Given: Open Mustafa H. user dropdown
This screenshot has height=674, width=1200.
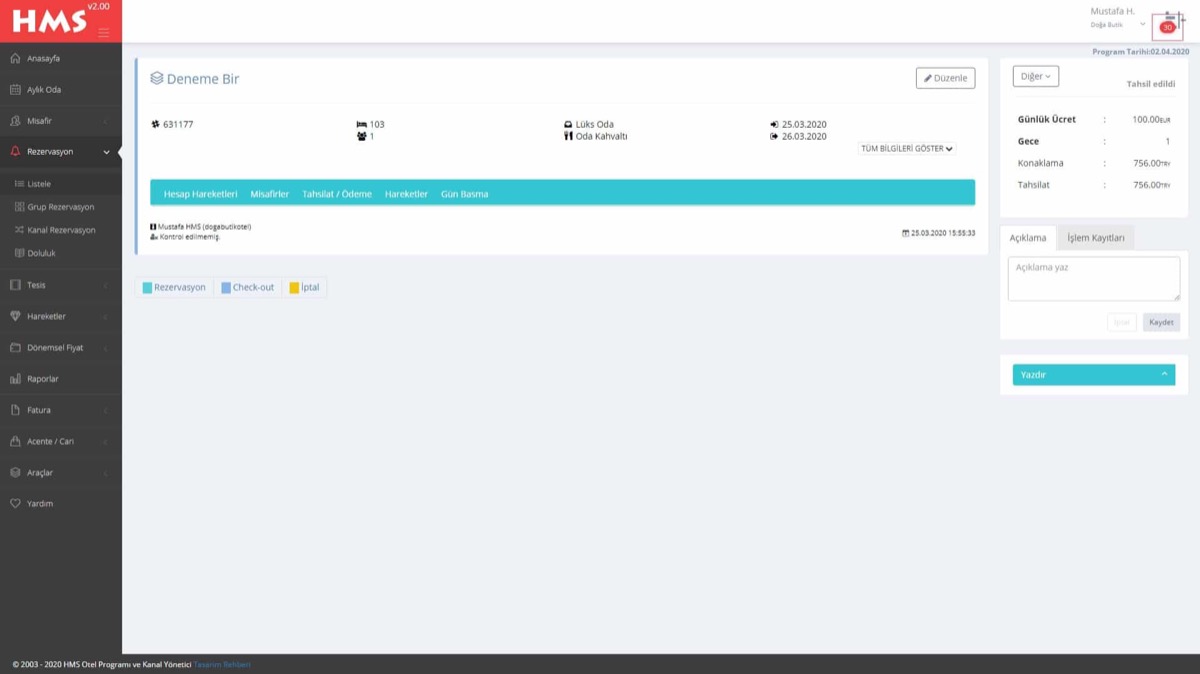Looking at the screenshot, I should pyautogui.click(x=1118, y=17).
